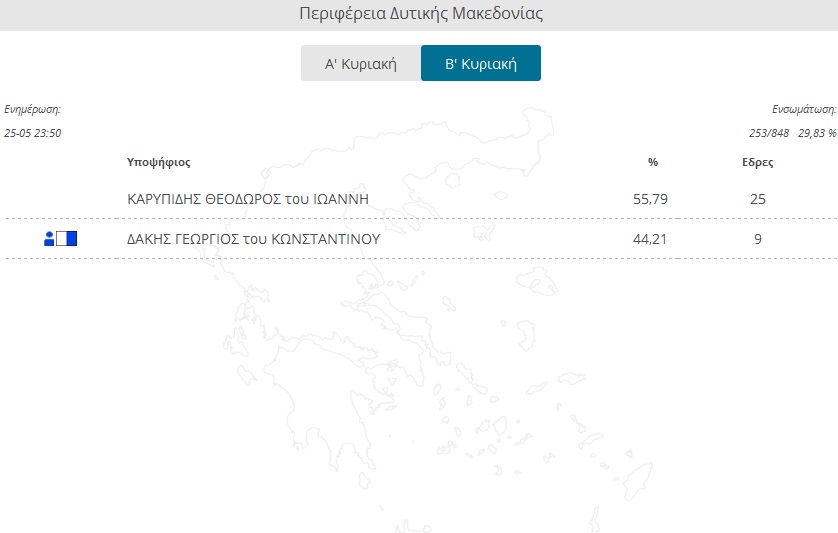Image resolution: width=838 pixels, height=533 pixels.
Task: Click the Ενημέρωση label
Action: tap(32, 110)
